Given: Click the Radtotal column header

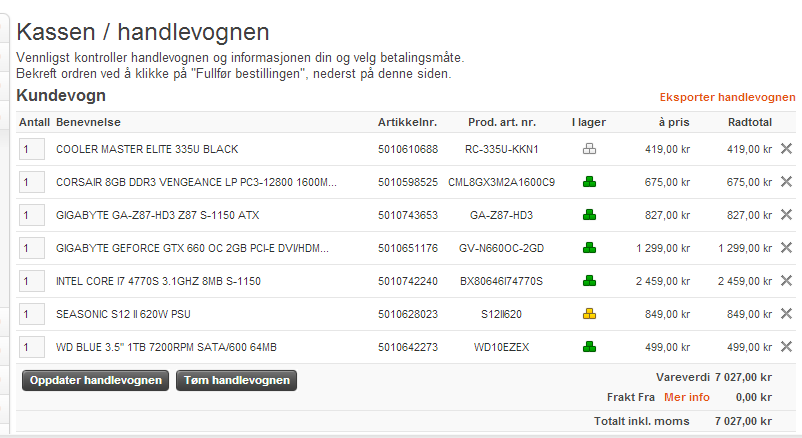Looking at the screenshot, I should coord(750,122).
